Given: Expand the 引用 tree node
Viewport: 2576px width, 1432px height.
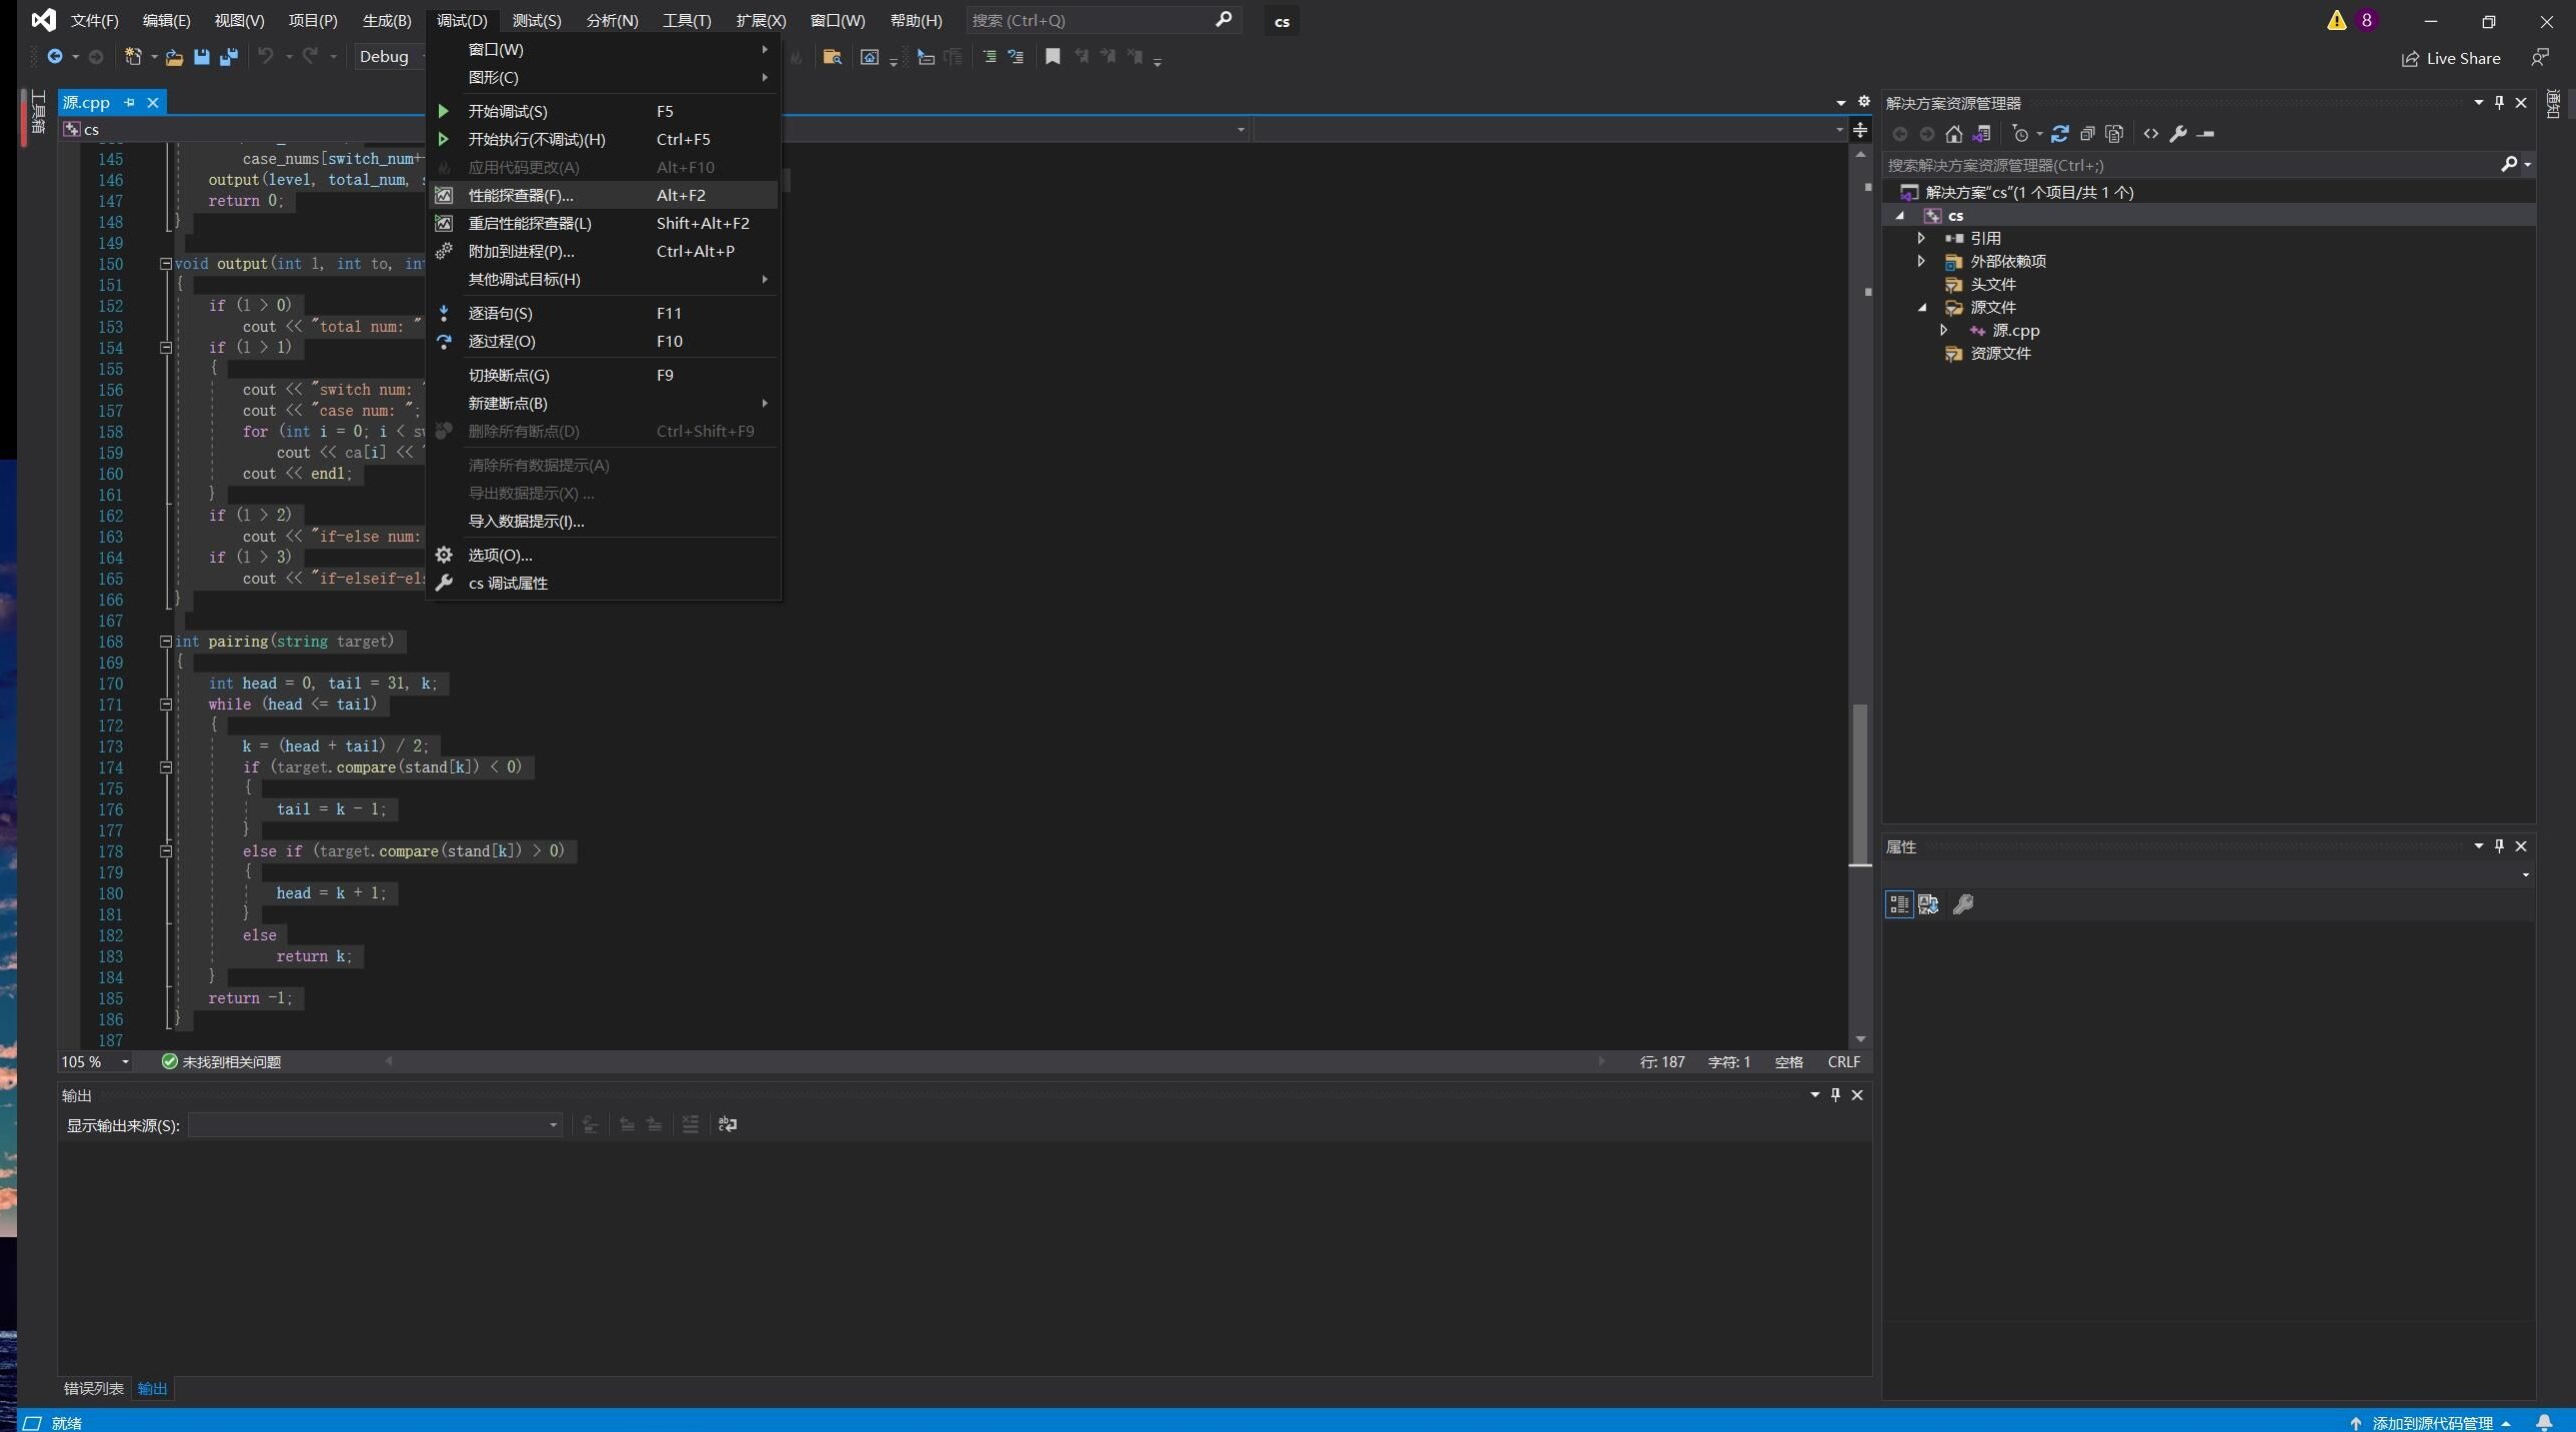Looking at the screenshot, I should tap(1921, 238).
